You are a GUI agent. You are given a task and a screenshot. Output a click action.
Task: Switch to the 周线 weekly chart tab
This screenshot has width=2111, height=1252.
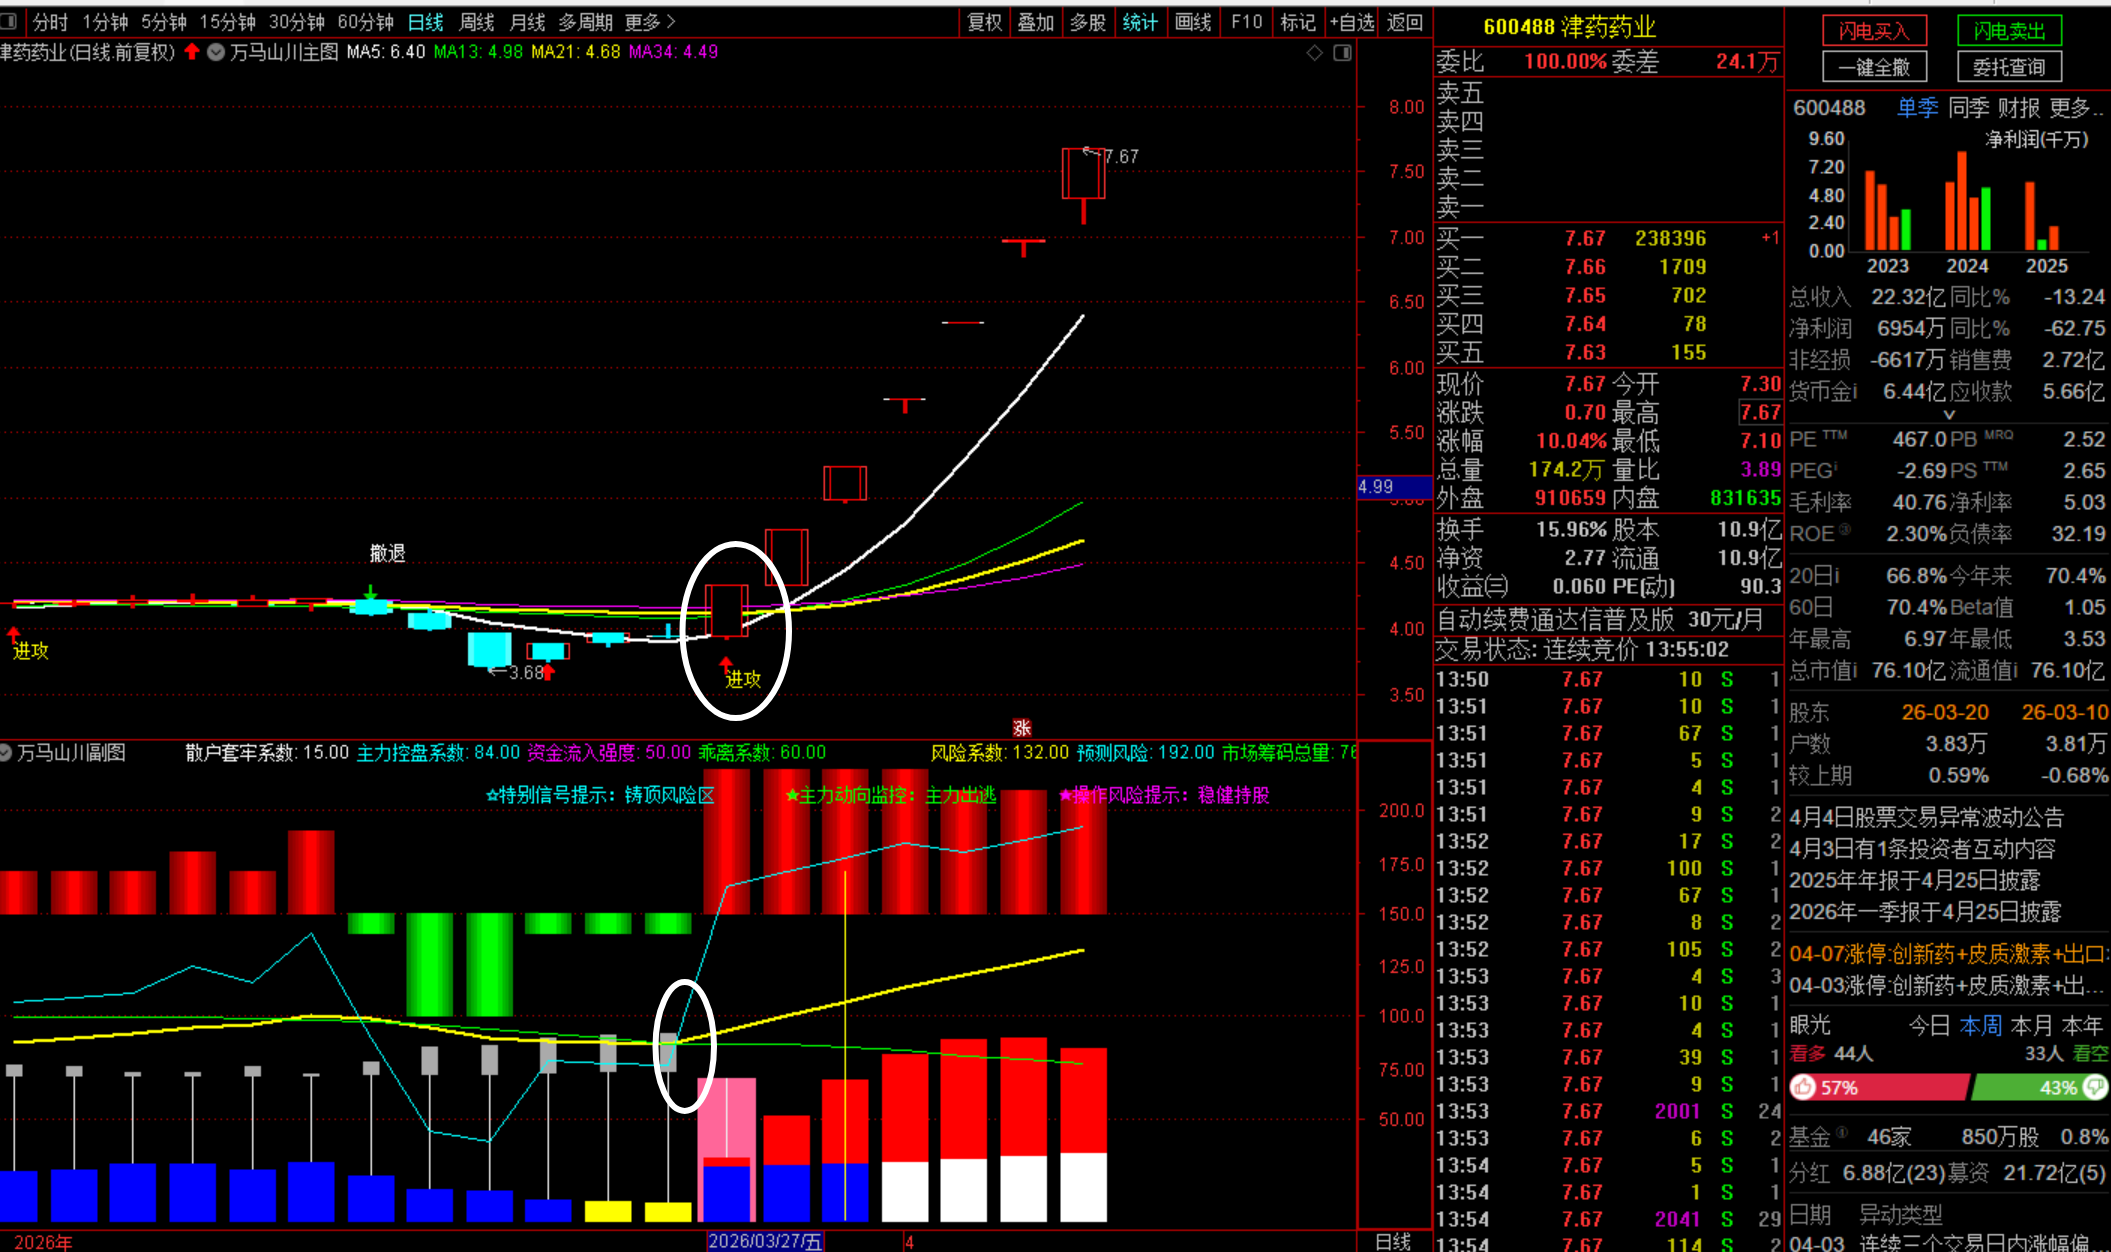pos(477,22)
